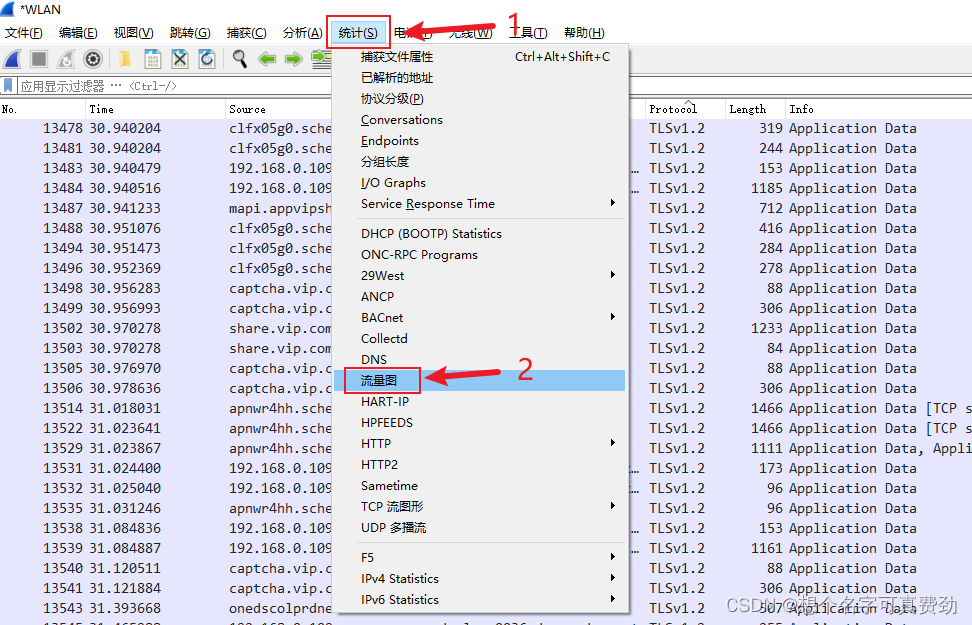Screen dimensions: 972x625
Task: Expand TCP 流图形 submenu
Action: tap(480, 507)
